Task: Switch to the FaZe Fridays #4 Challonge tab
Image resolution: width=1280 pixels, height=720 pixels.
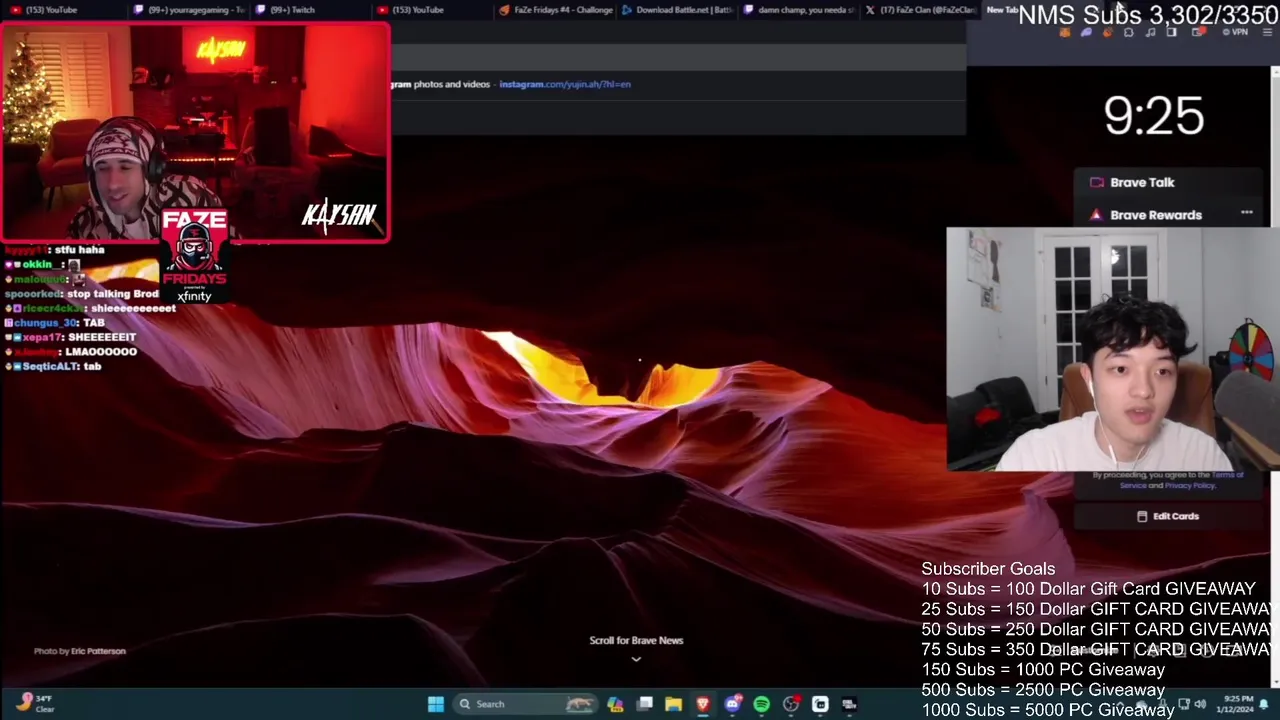Action: pyautogui.click(x=555, y=10)
